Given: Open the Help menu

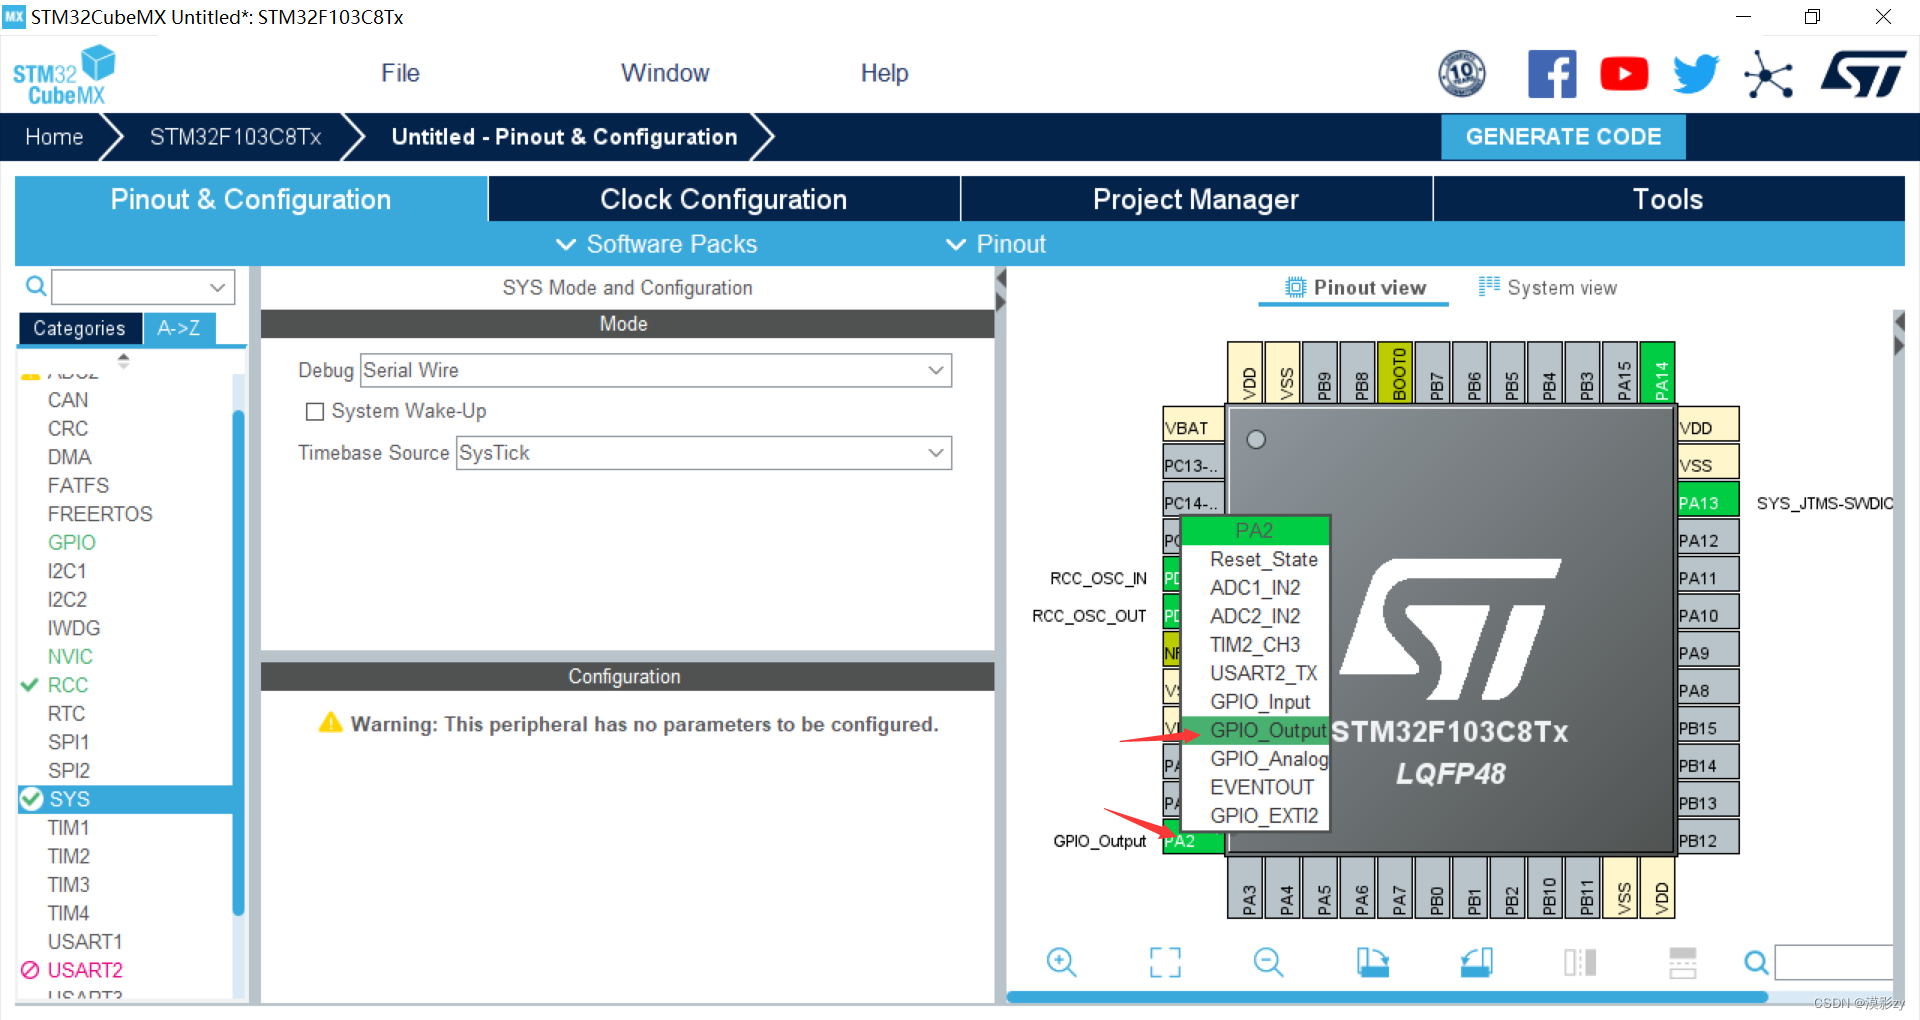Looking at the screenshot, I should 884,73.
